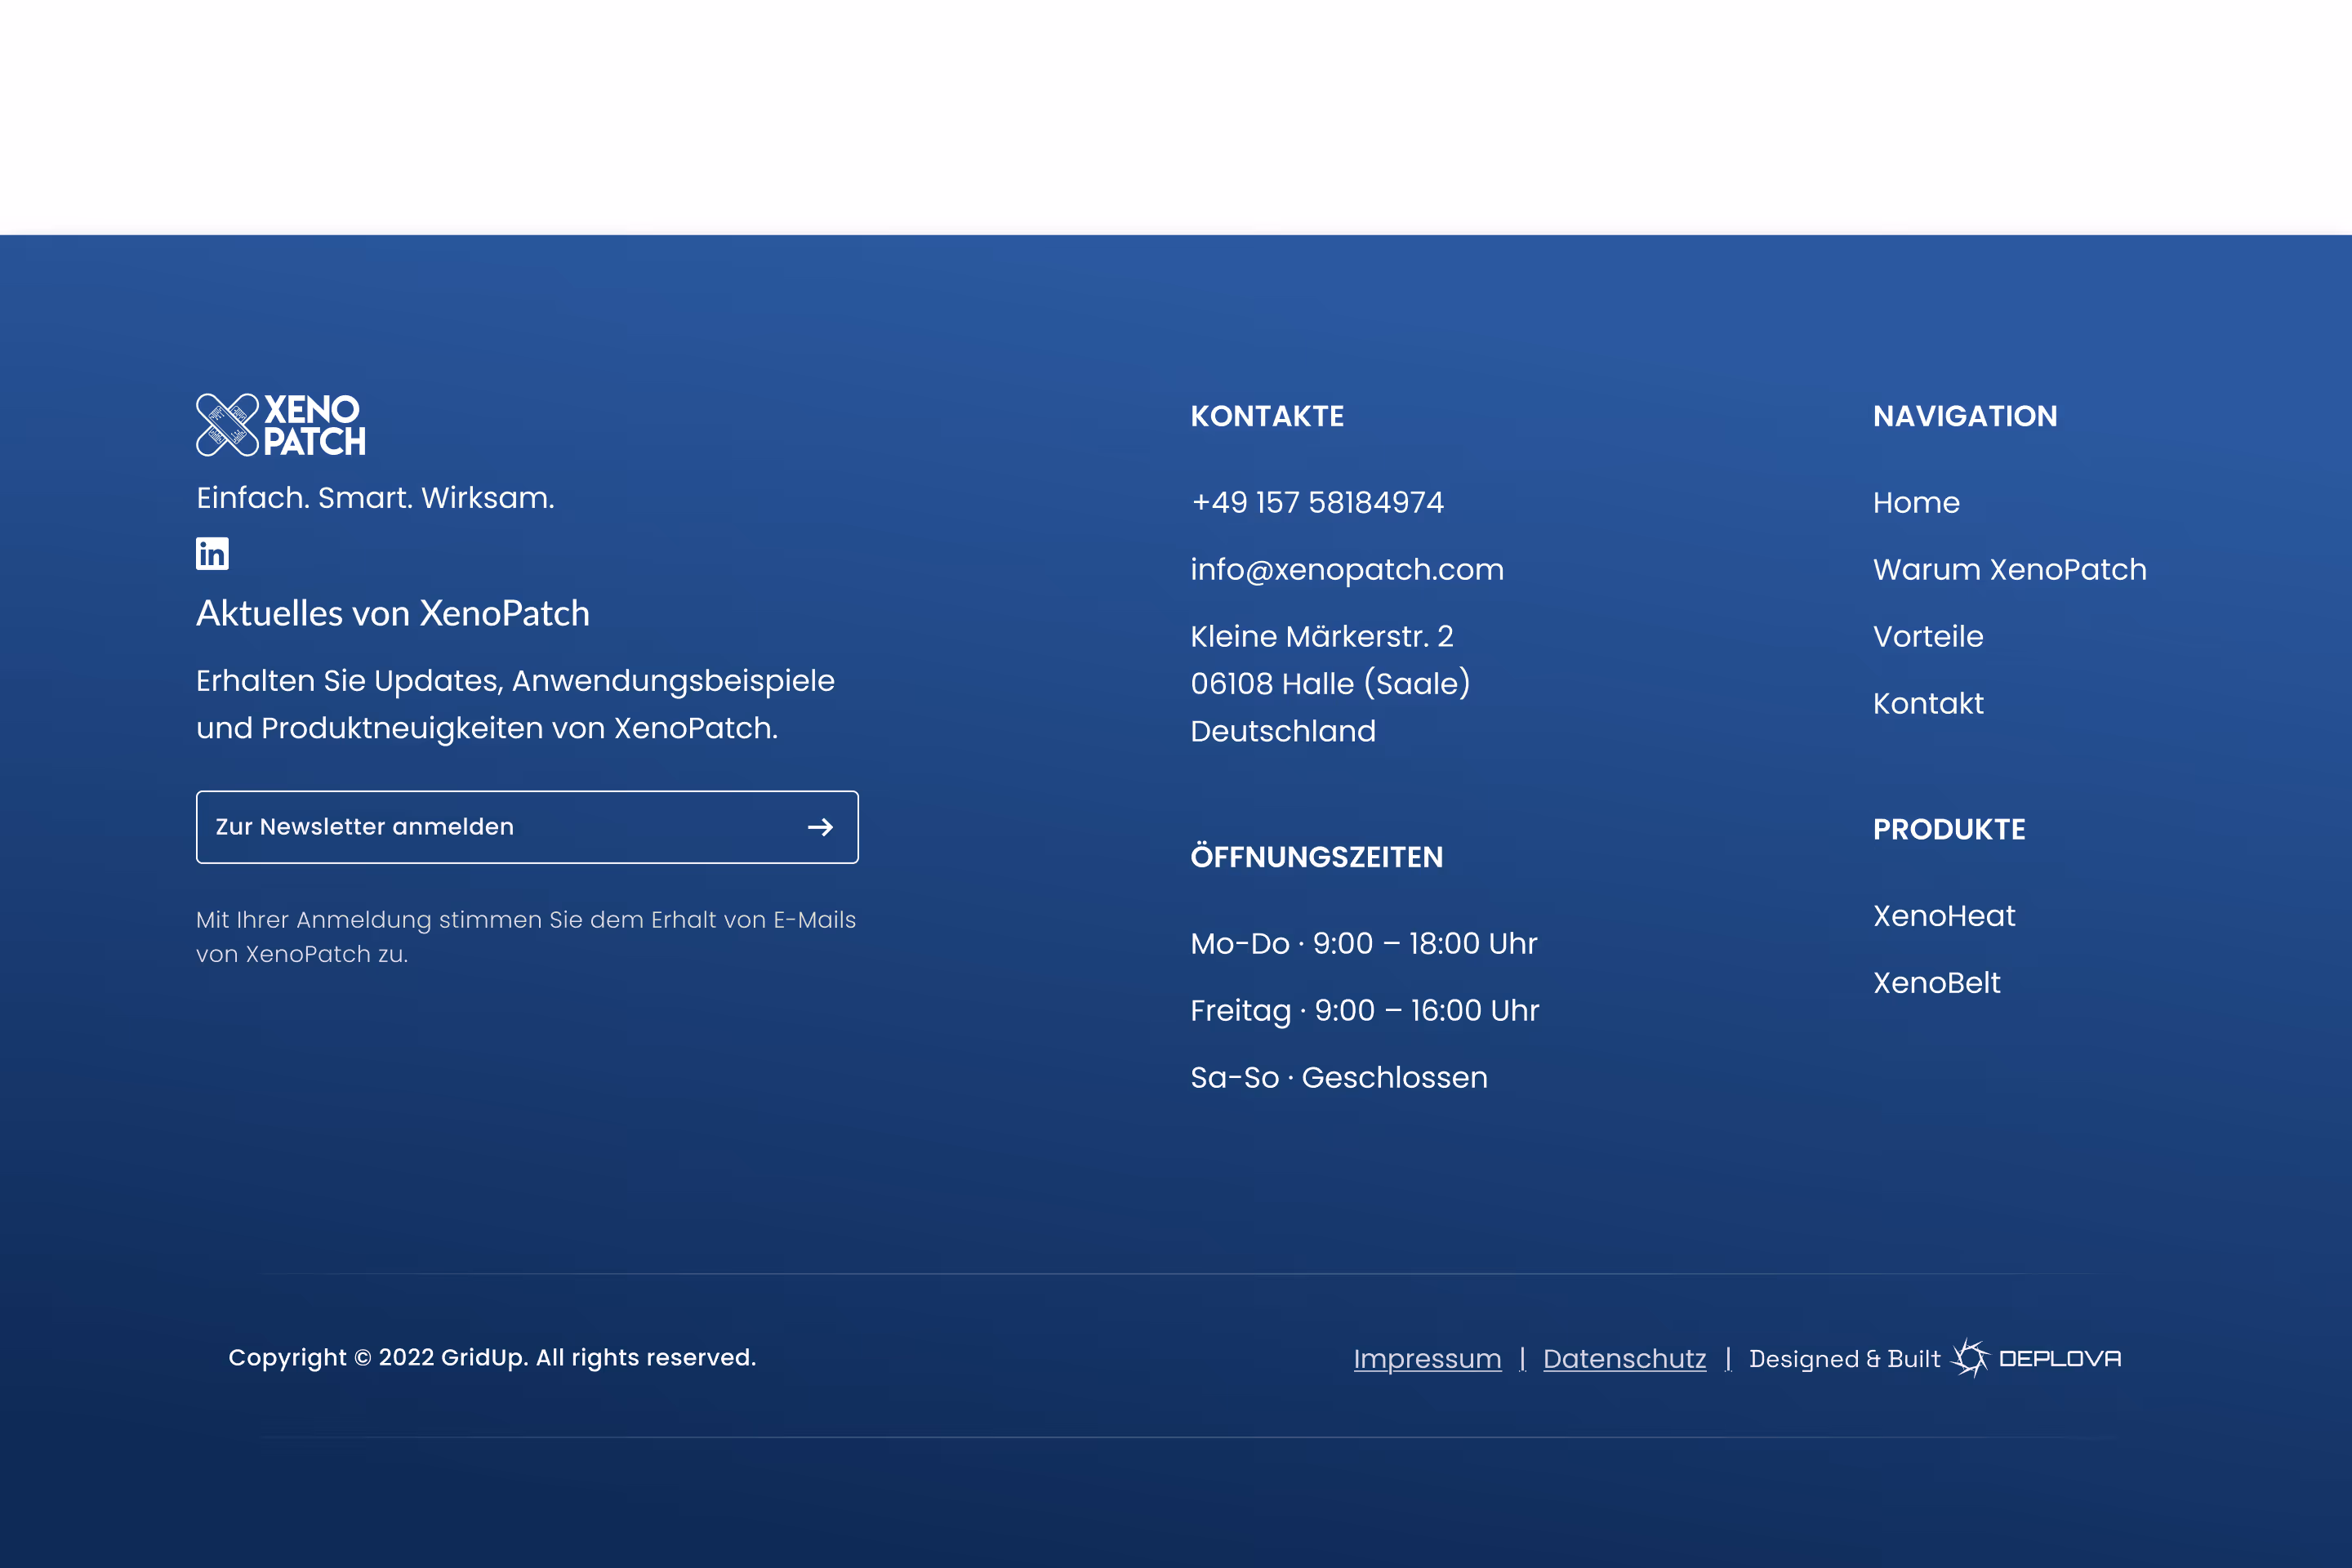Open the XenoHeat product link
This screenshot has width=2352, height=1568.
click(x=1944, y=915)
